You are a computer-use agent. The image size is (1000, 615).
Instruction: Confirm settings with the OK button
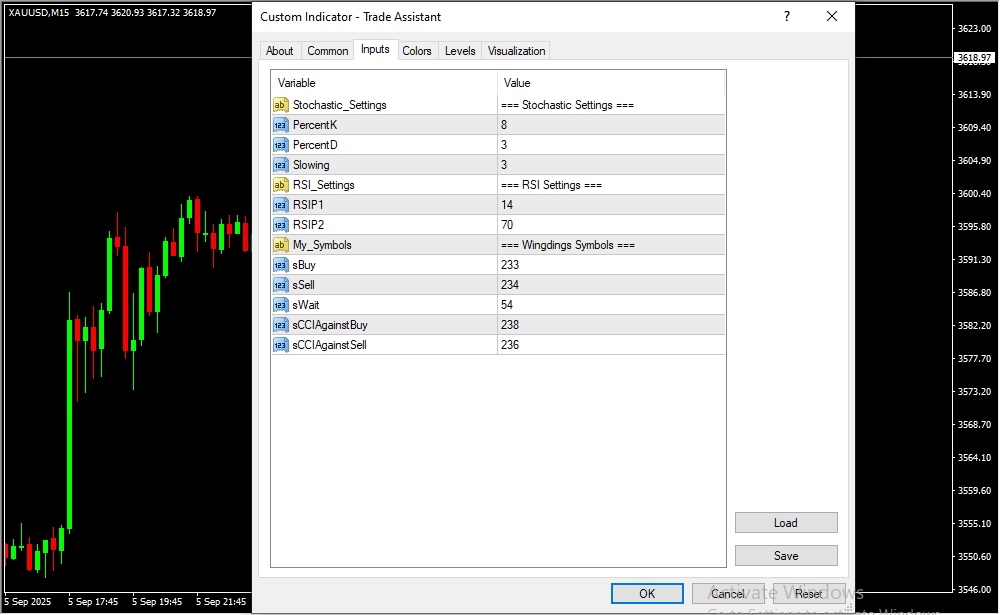[647, 594]
